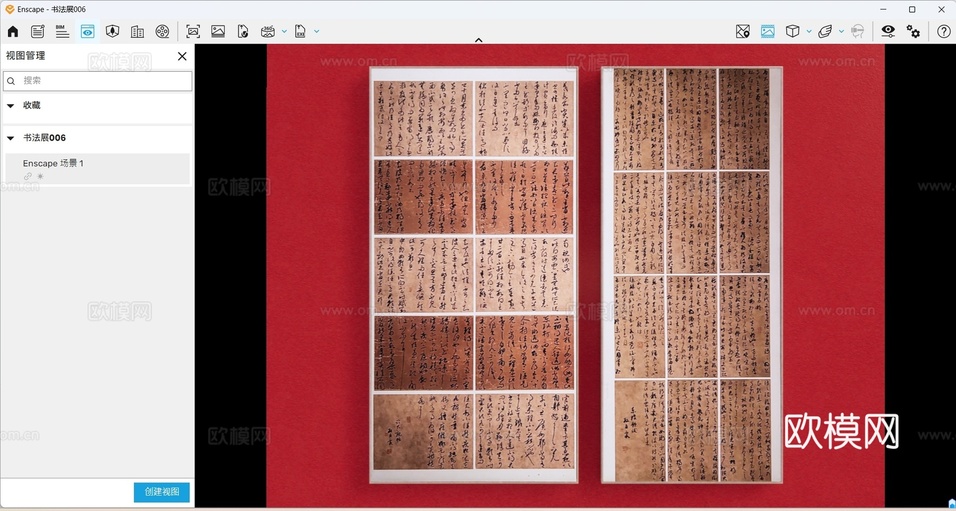Image resolution: width=956 pixels, height=511 pixels.
Task: Minimize the Enscape window
Action: pos(884,9)
